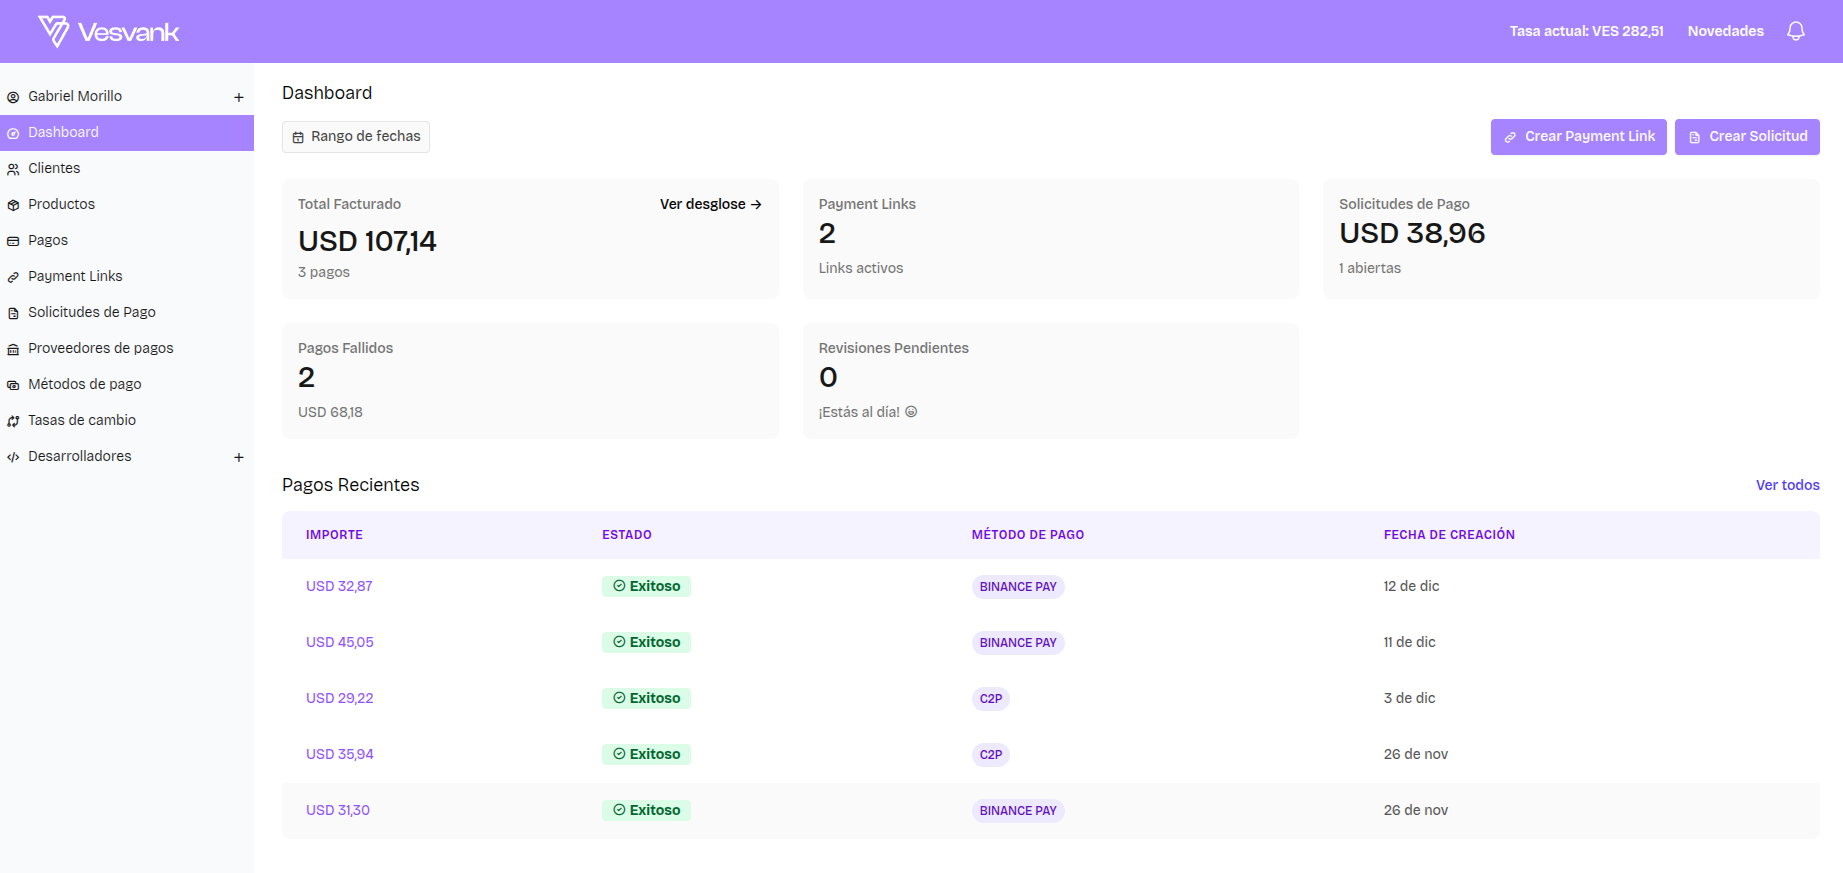This screenshot has width=1843, height=873.
Task: Click the ESTADO column header
Action: 627,535
